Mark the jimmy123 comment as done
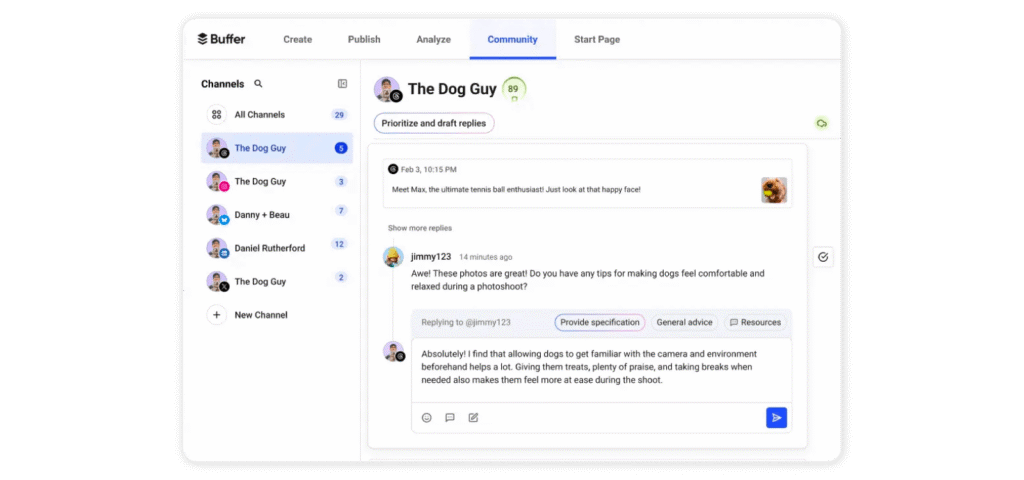This screenshot has height=480, width=1024. coord(822,257)
